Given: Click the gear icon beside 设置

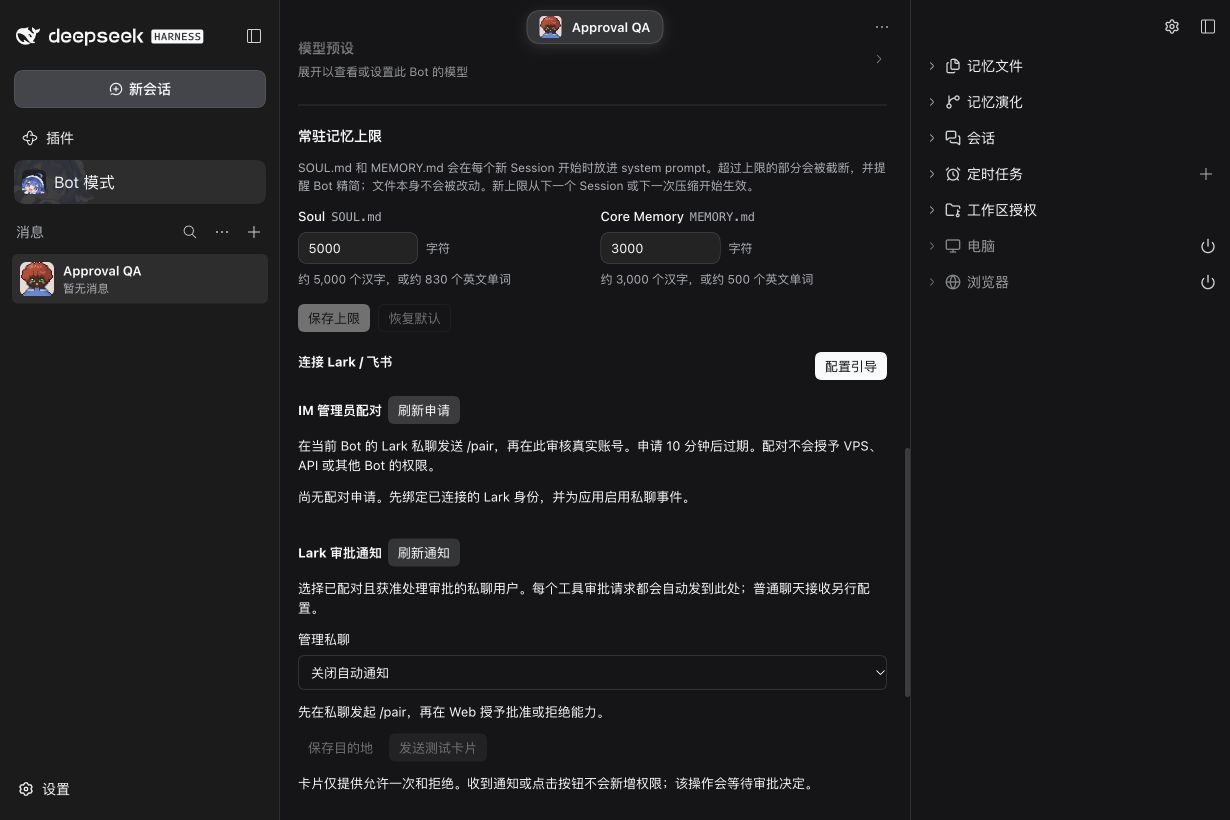Looking at the screenshot, I should (x=27, y=789).
